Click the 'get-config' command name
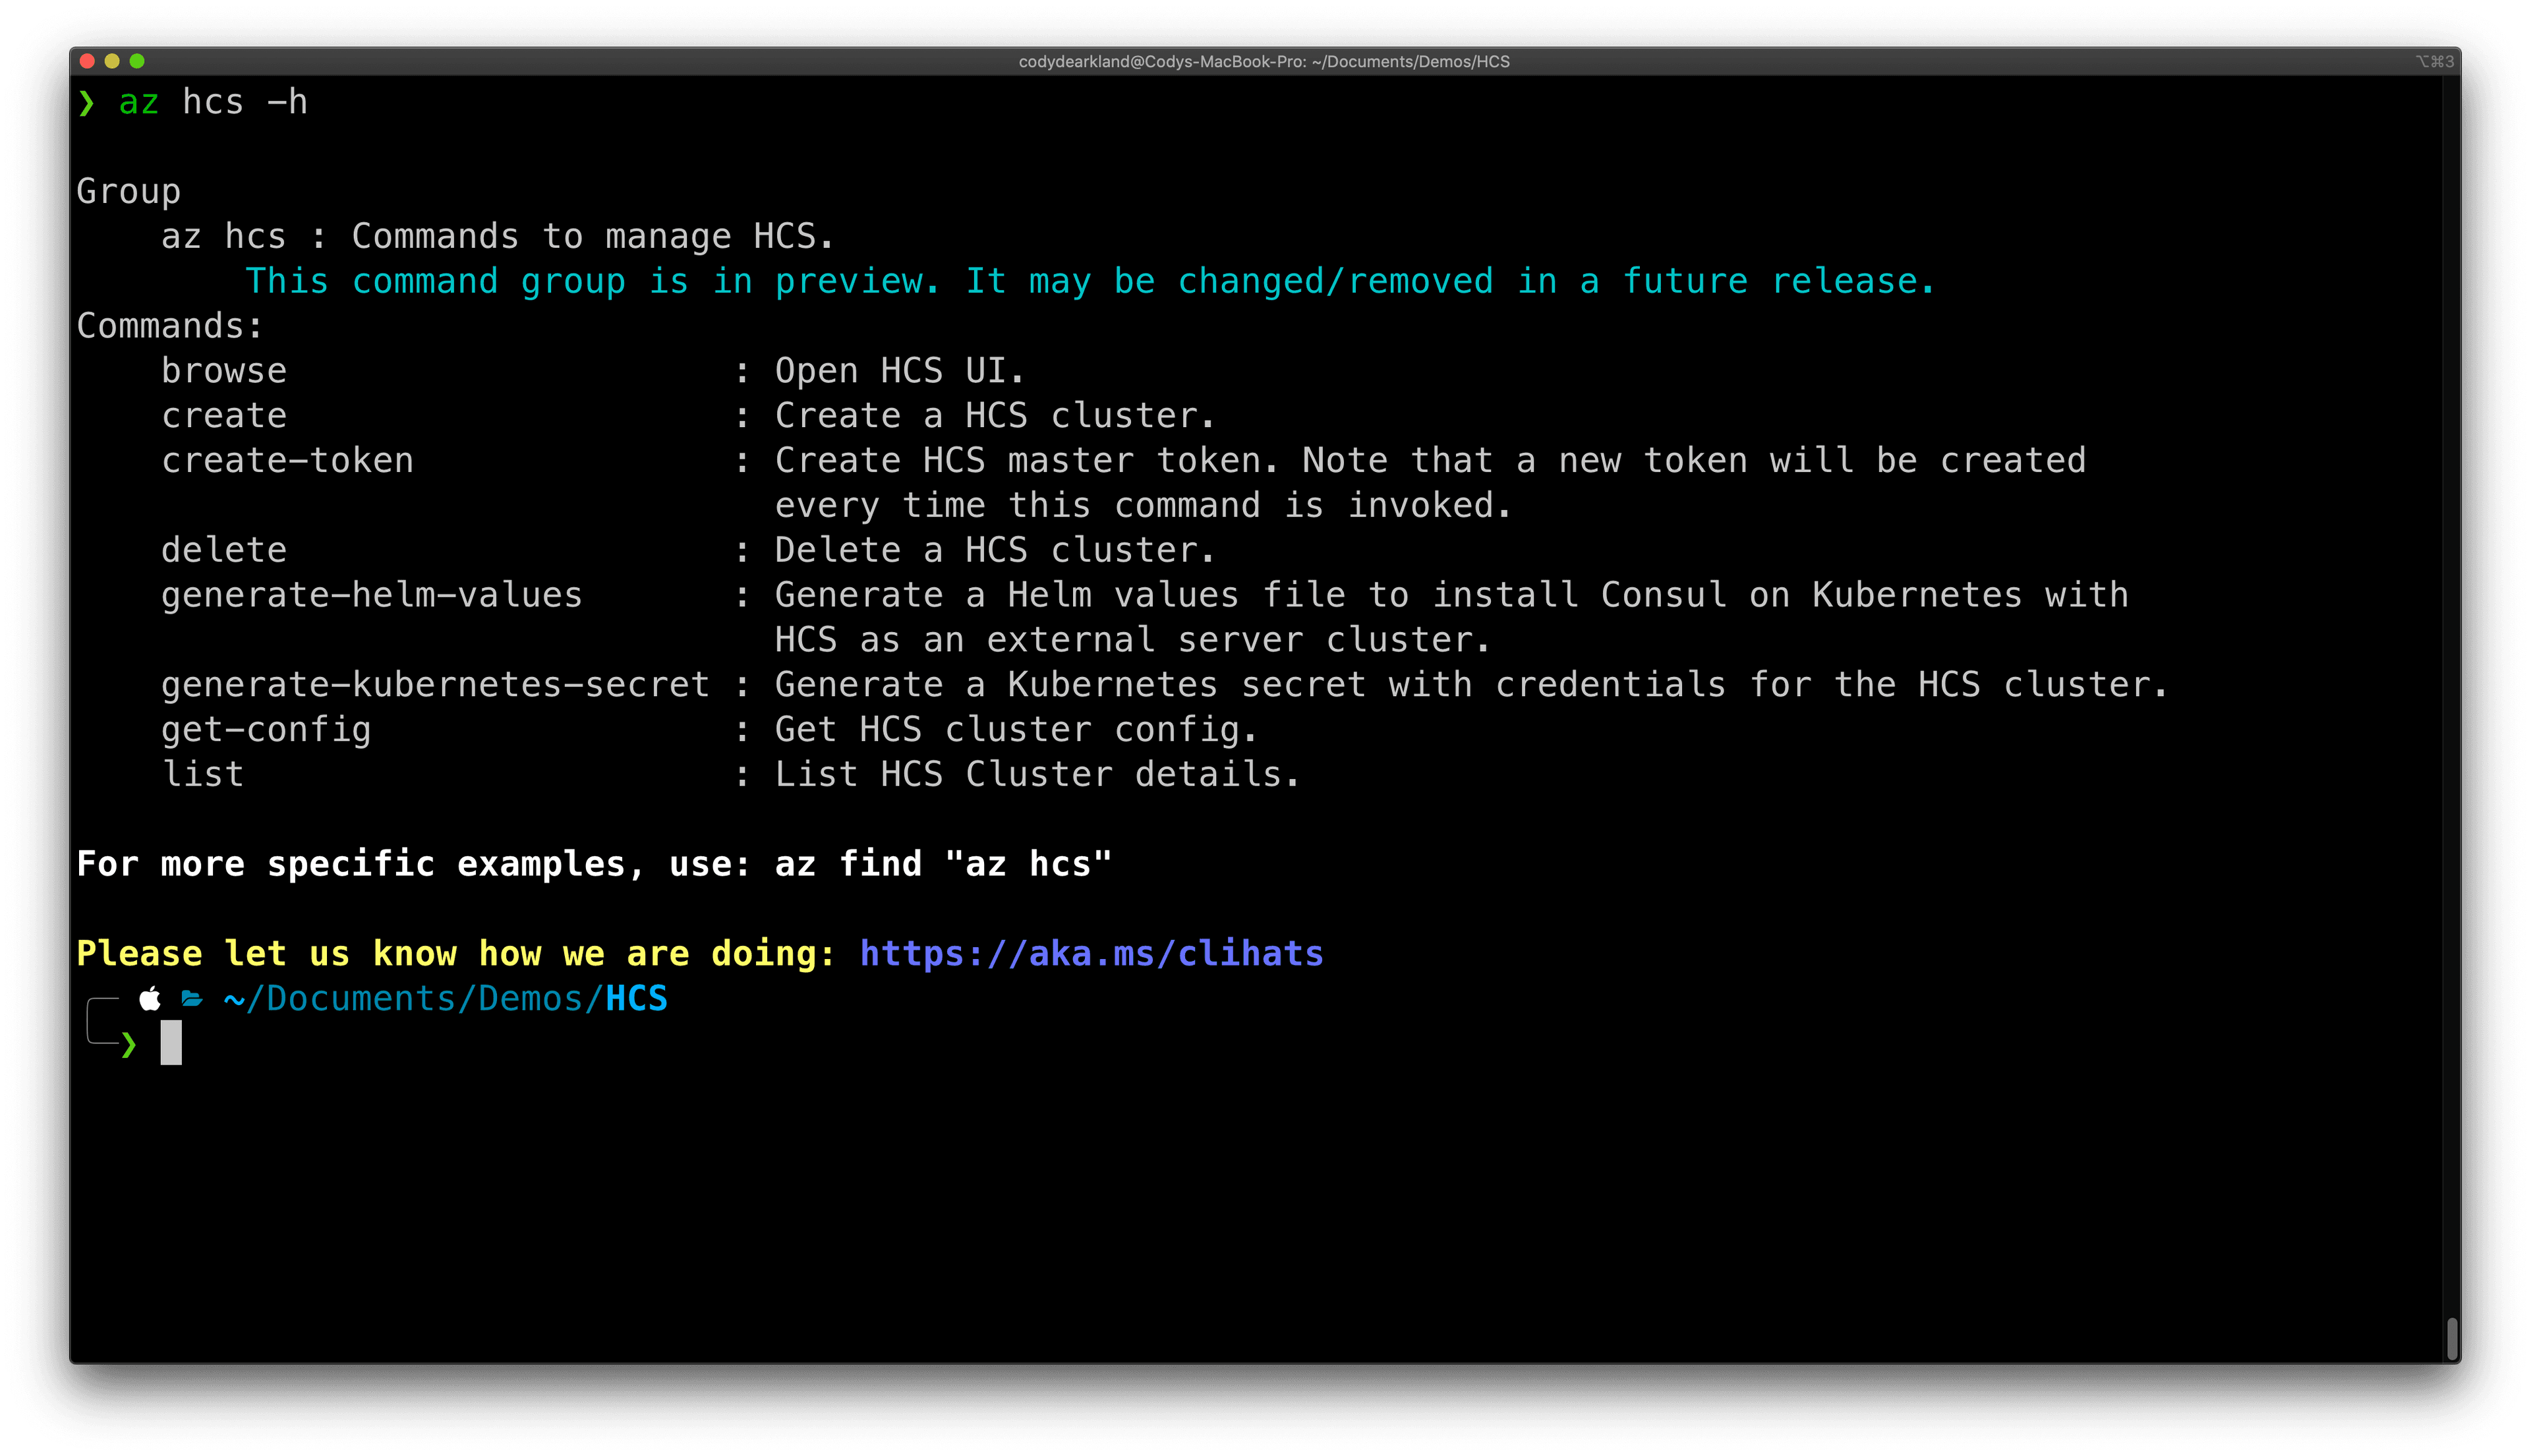This screenshot has width=2531, height=1456. click(x=266, y=730)
